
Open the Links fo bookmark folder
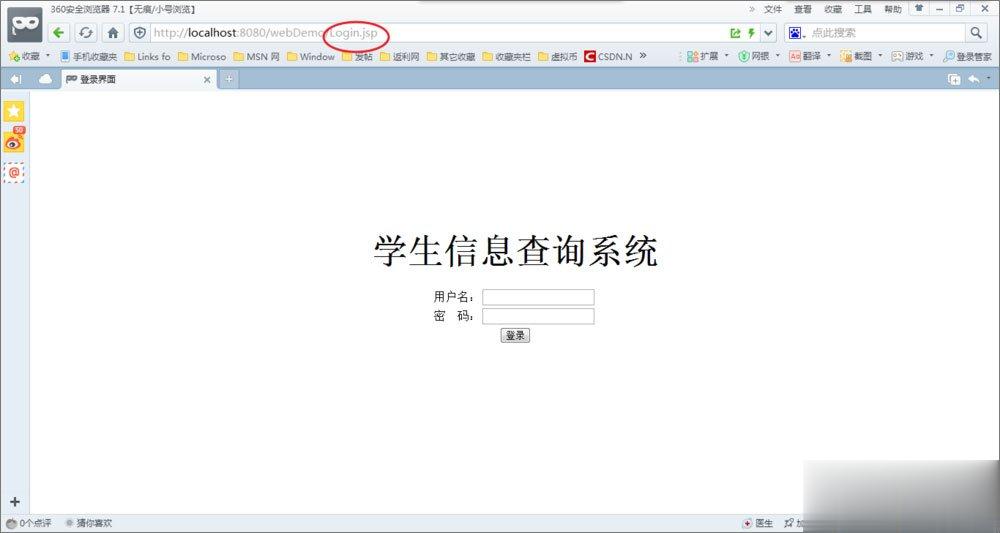point(147,56)
